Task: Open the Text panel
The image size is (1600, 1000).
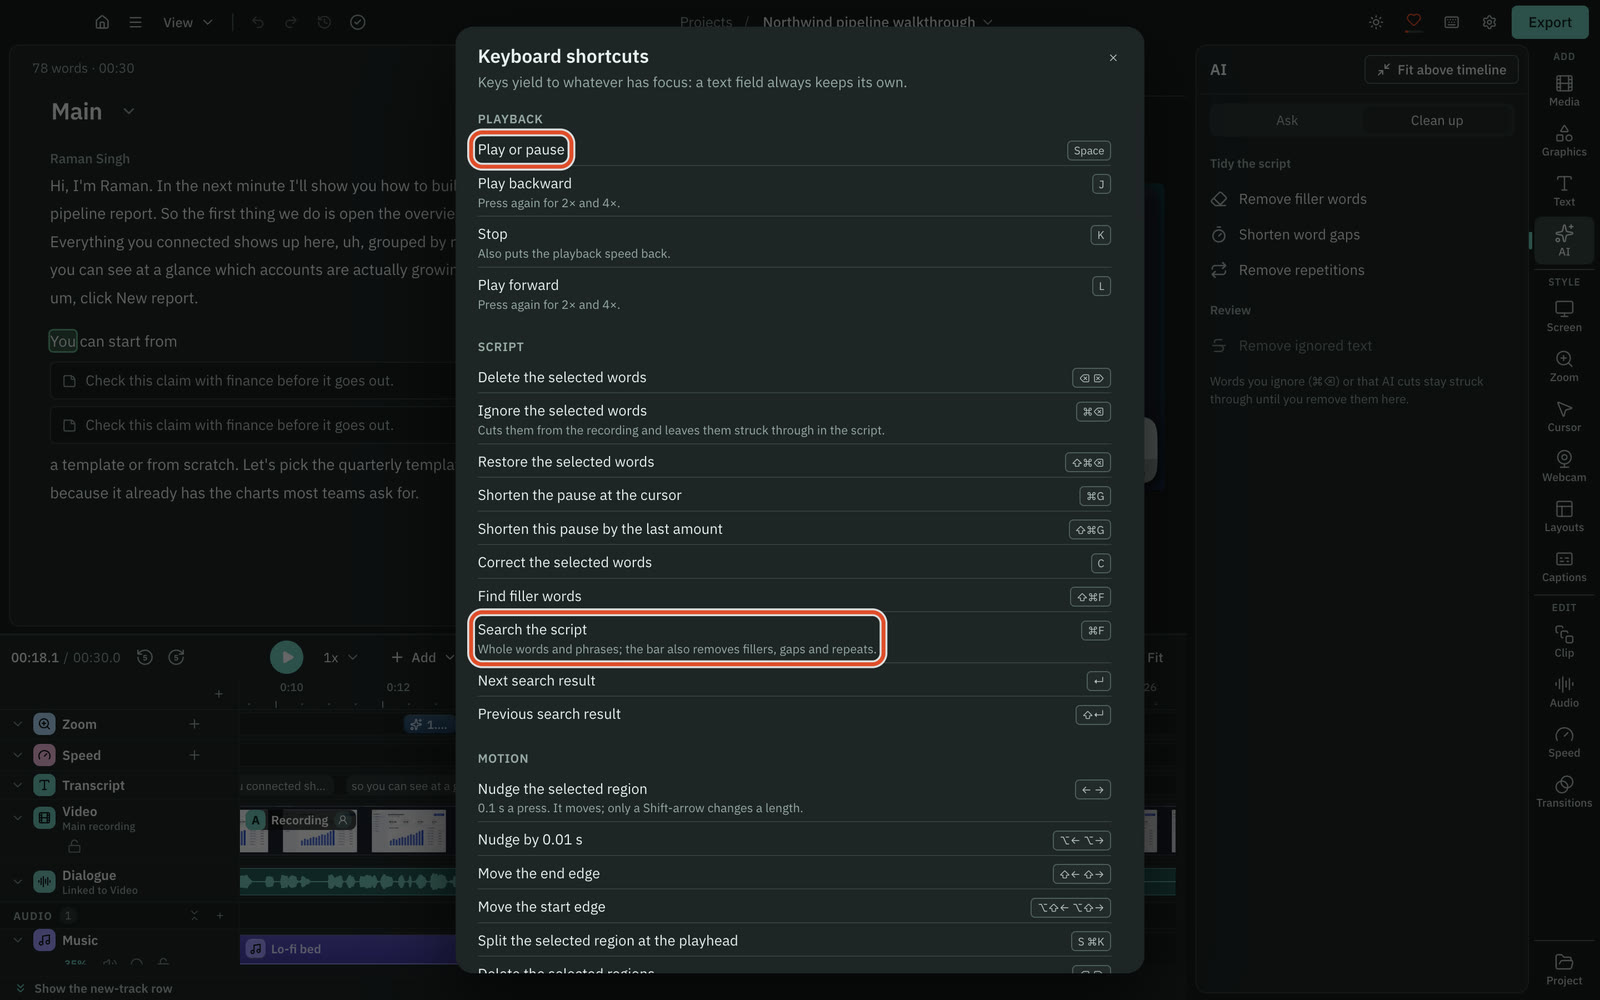Action: click(x=1564, y=190)
